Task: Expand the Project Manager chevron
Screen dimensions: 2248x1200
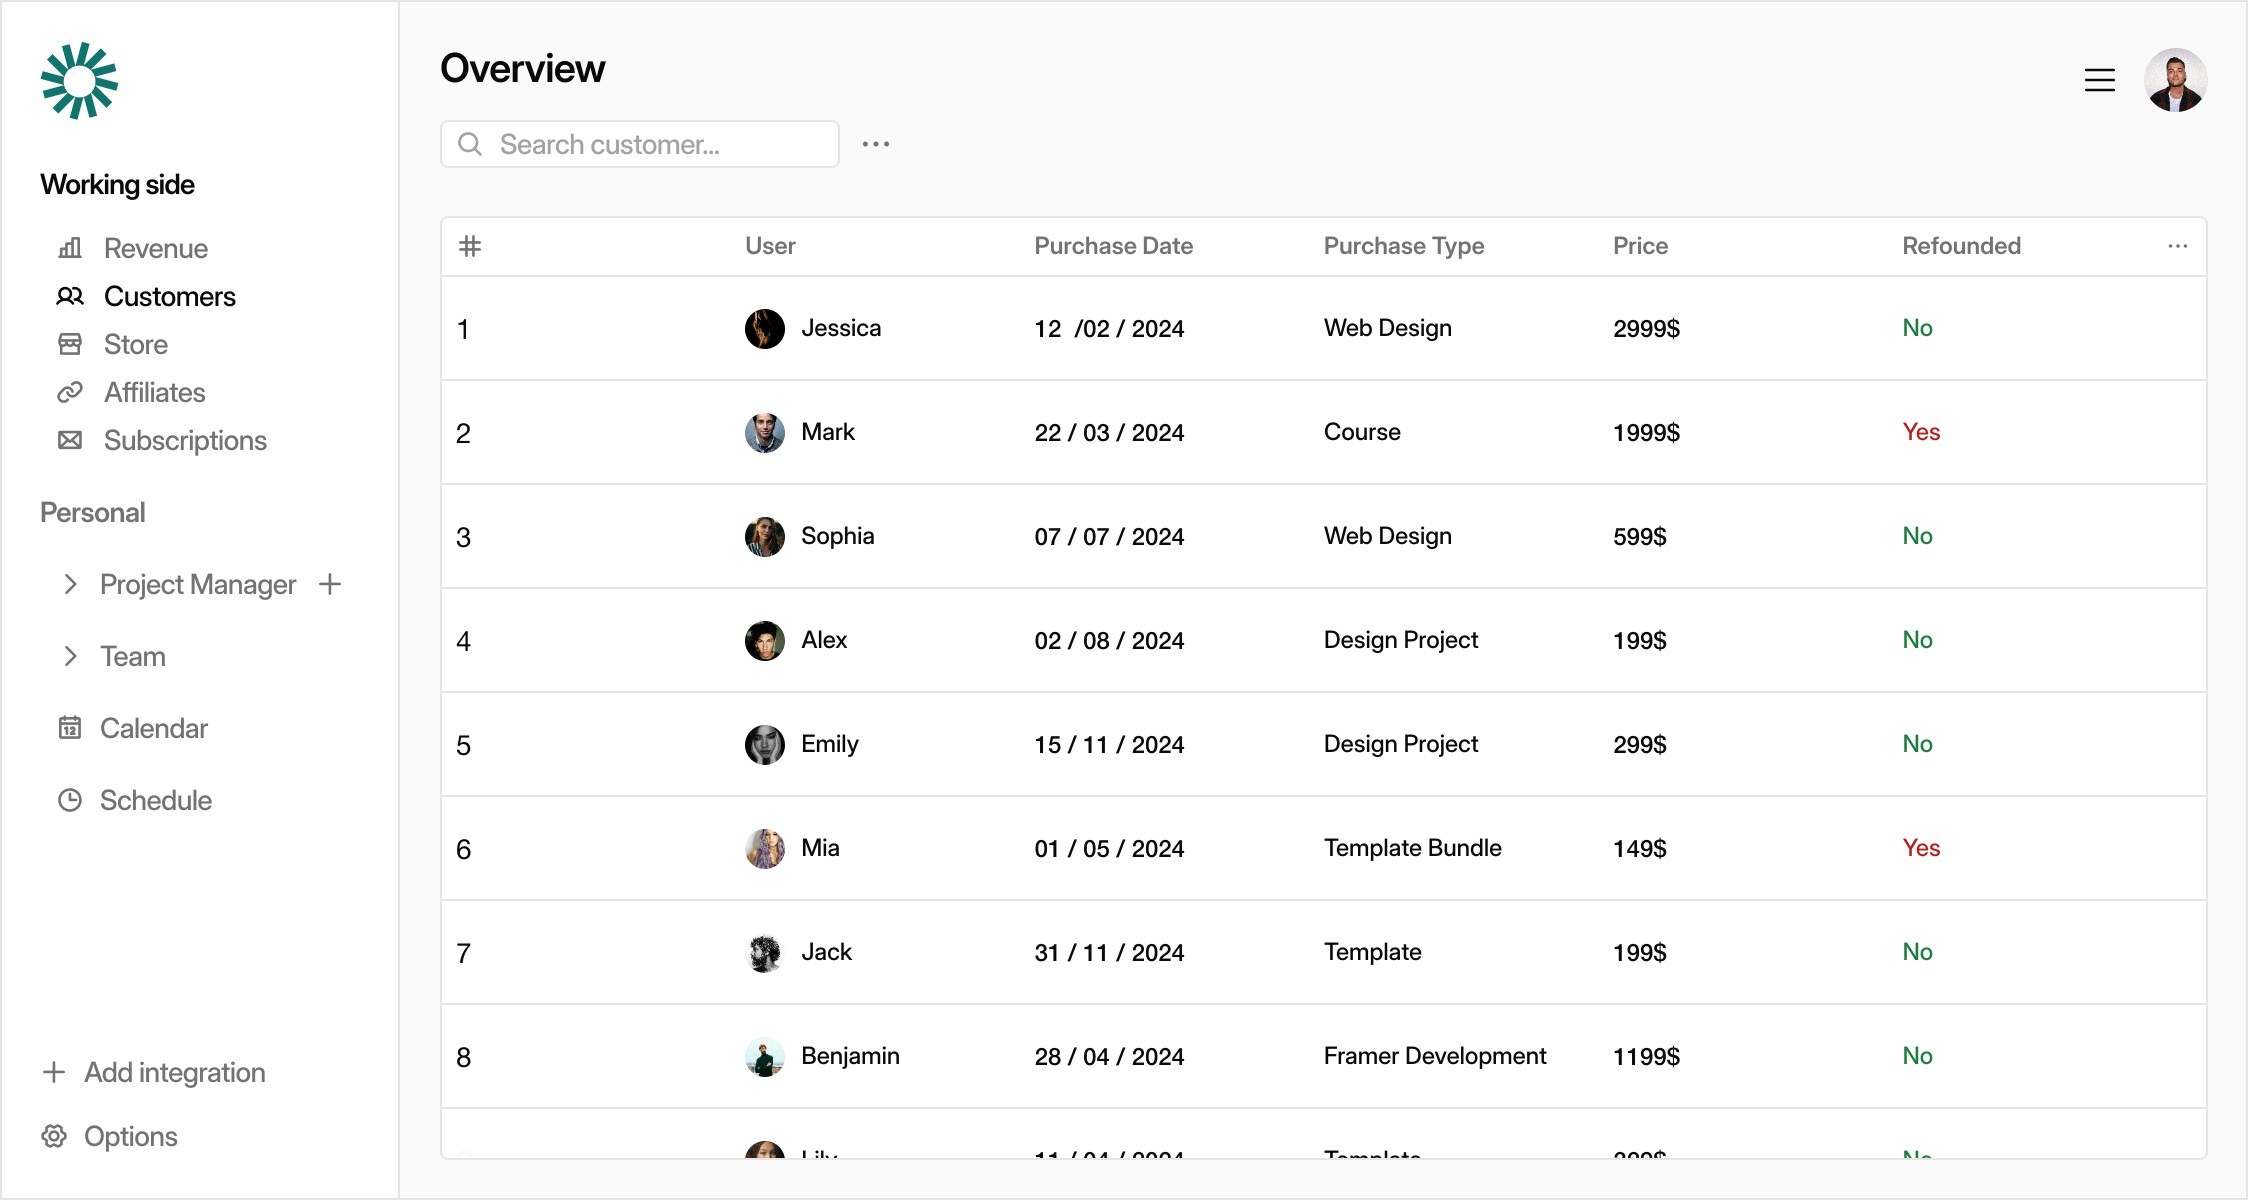Action: click(70, 584)
